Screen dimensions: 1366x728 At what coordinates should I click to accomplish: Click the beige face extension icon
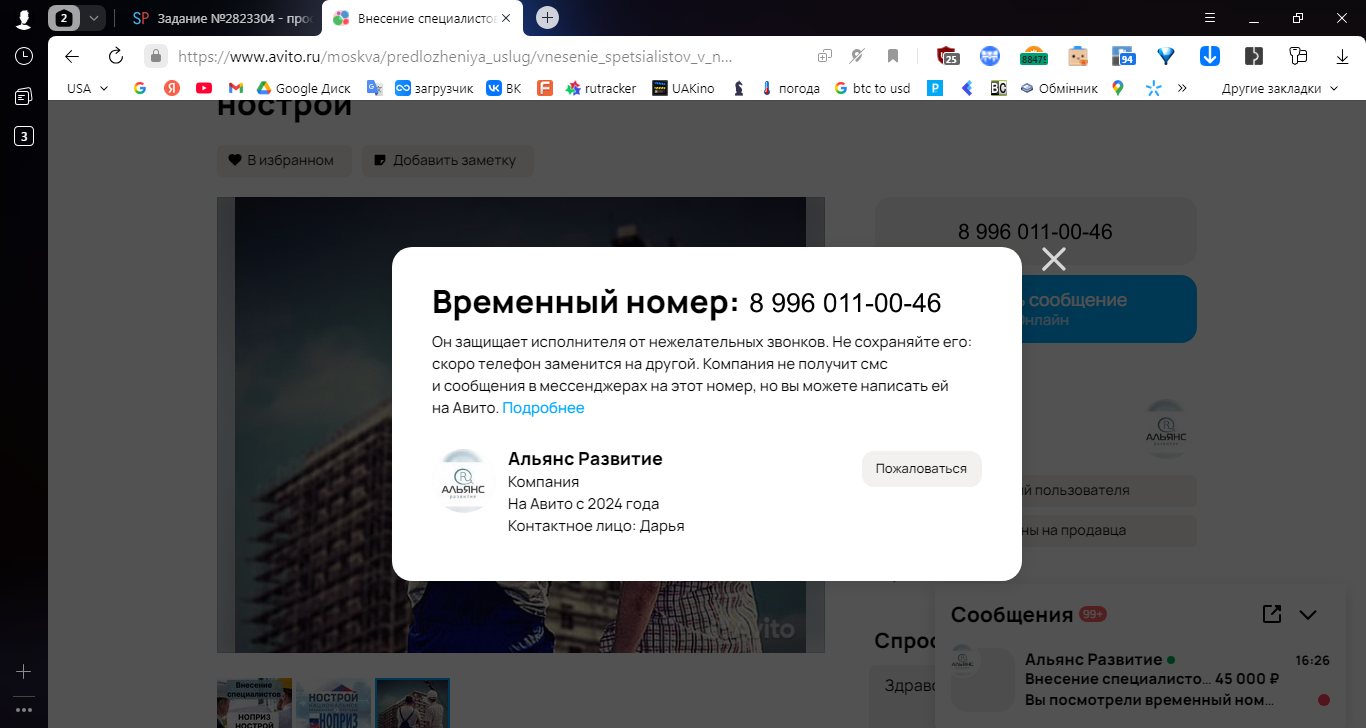coord(1077,56)
